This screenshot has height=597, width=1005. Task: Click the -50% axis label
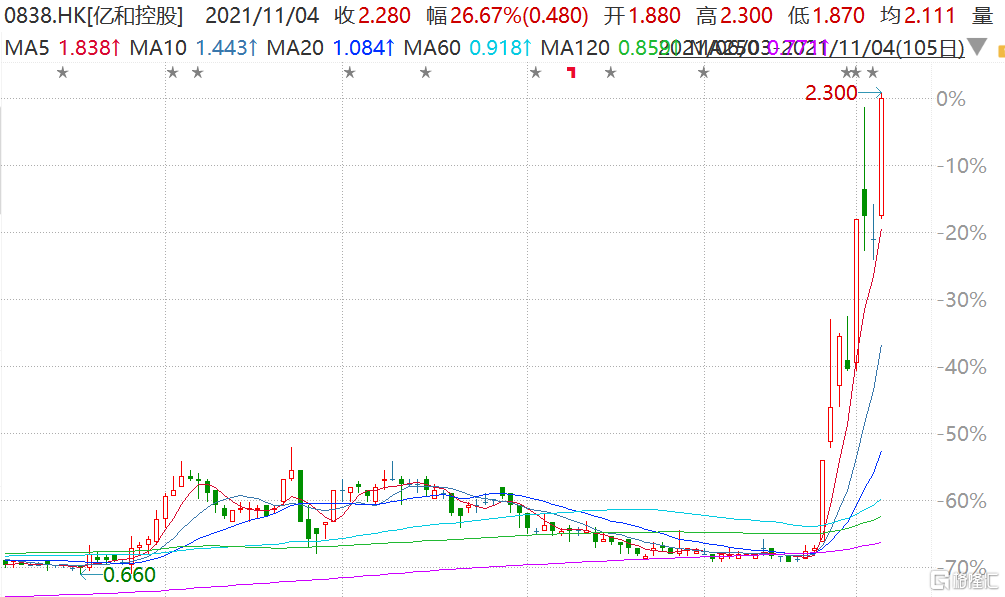pos(961,434)
